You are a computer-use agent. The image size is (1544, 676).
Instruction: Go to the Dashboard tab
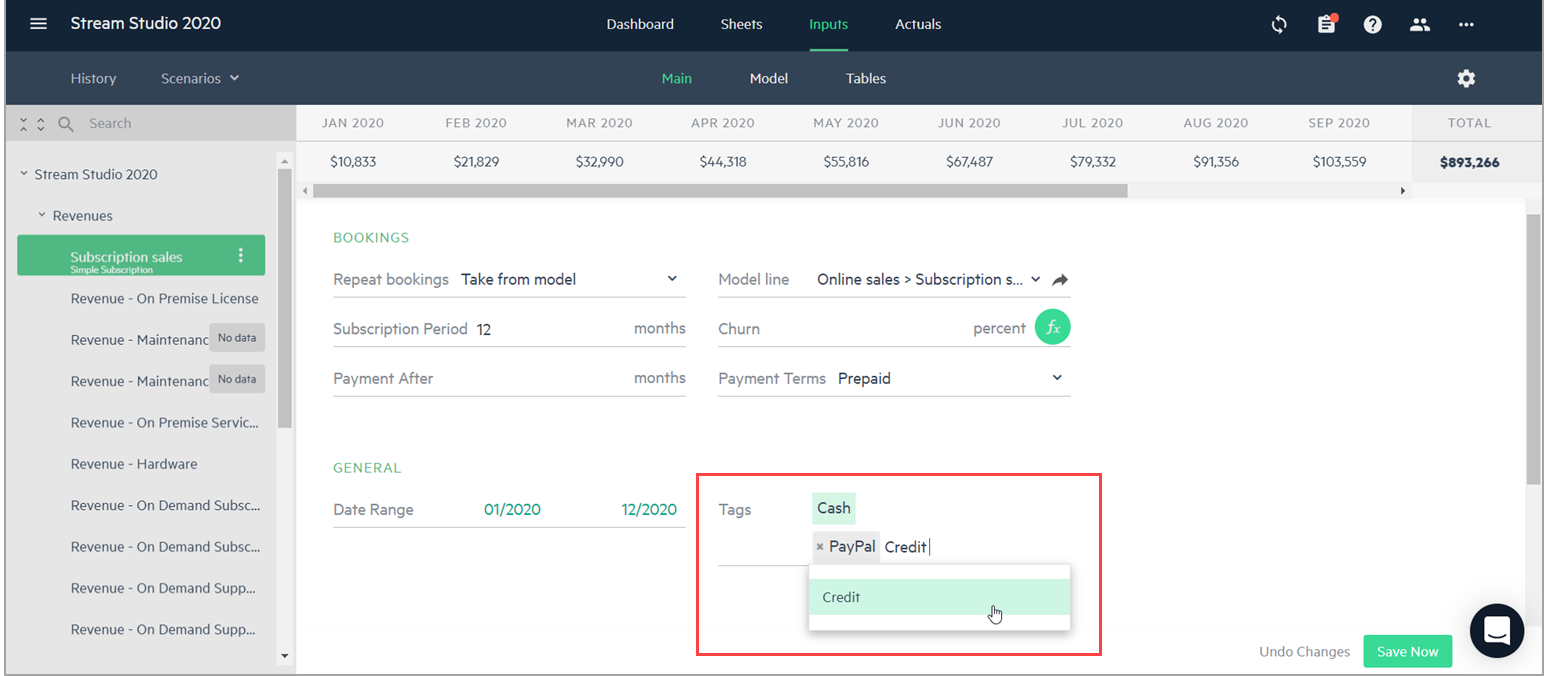pyautogui.click(x=640, y=24)
